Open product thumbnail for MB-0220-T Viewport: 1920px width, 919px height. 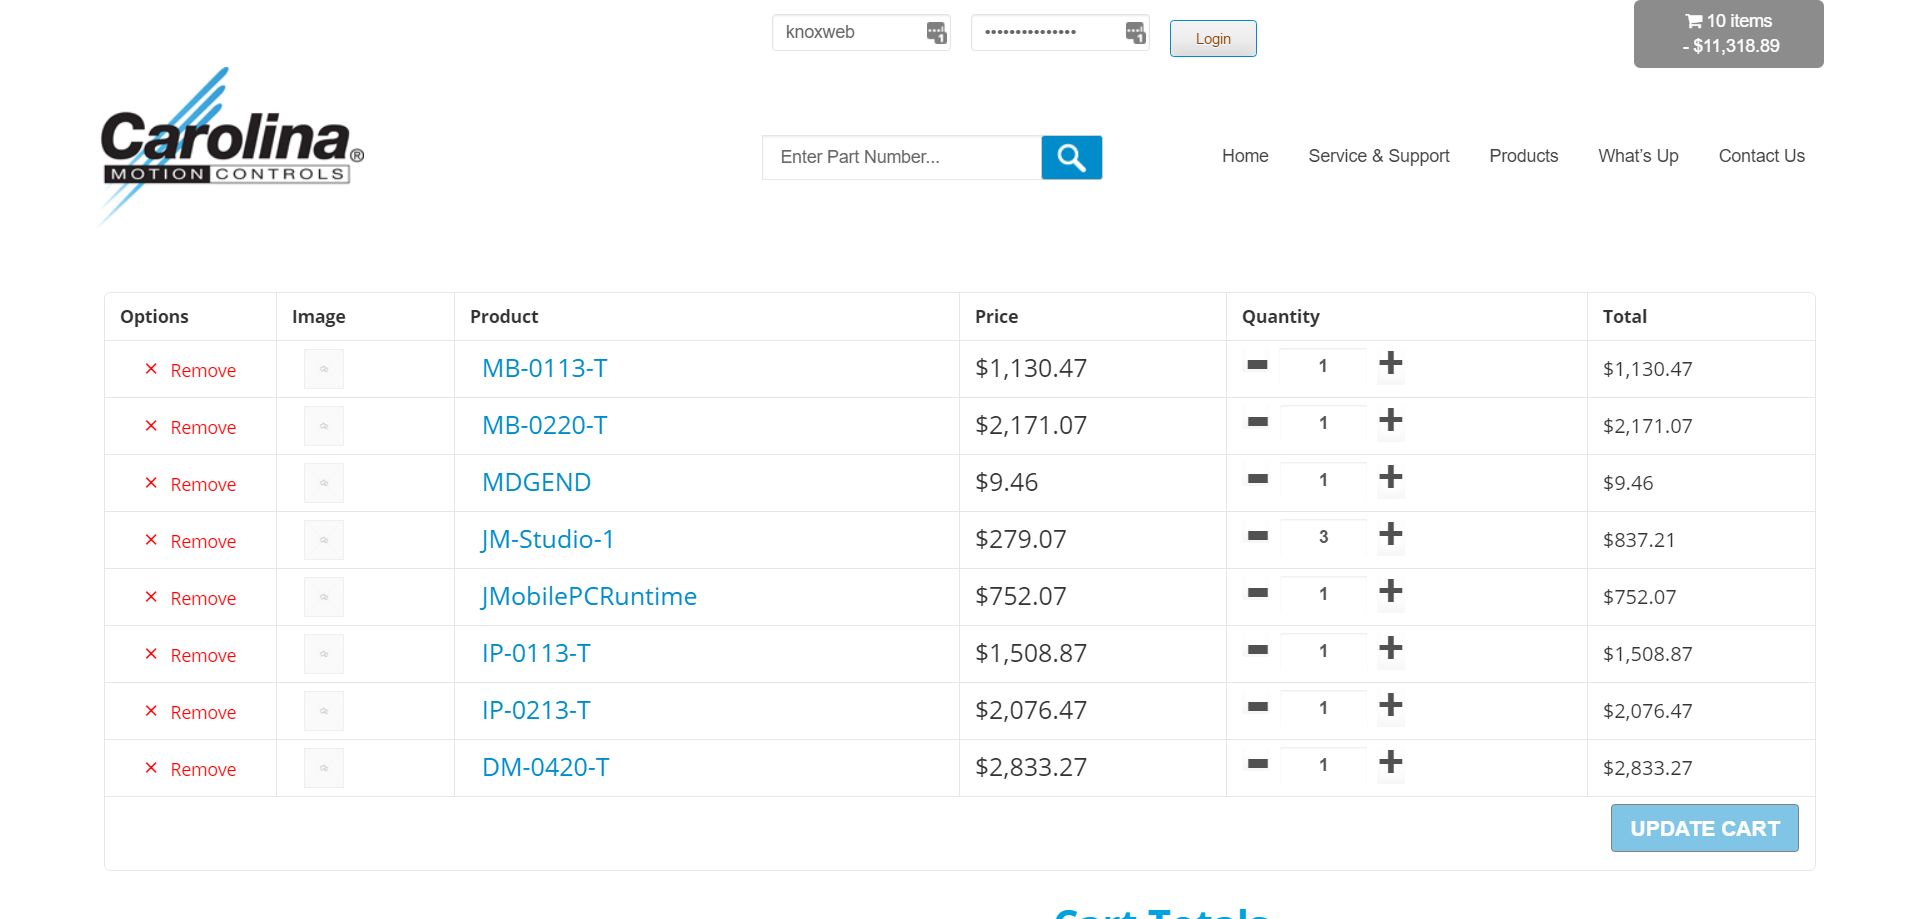tap(324, 426)
